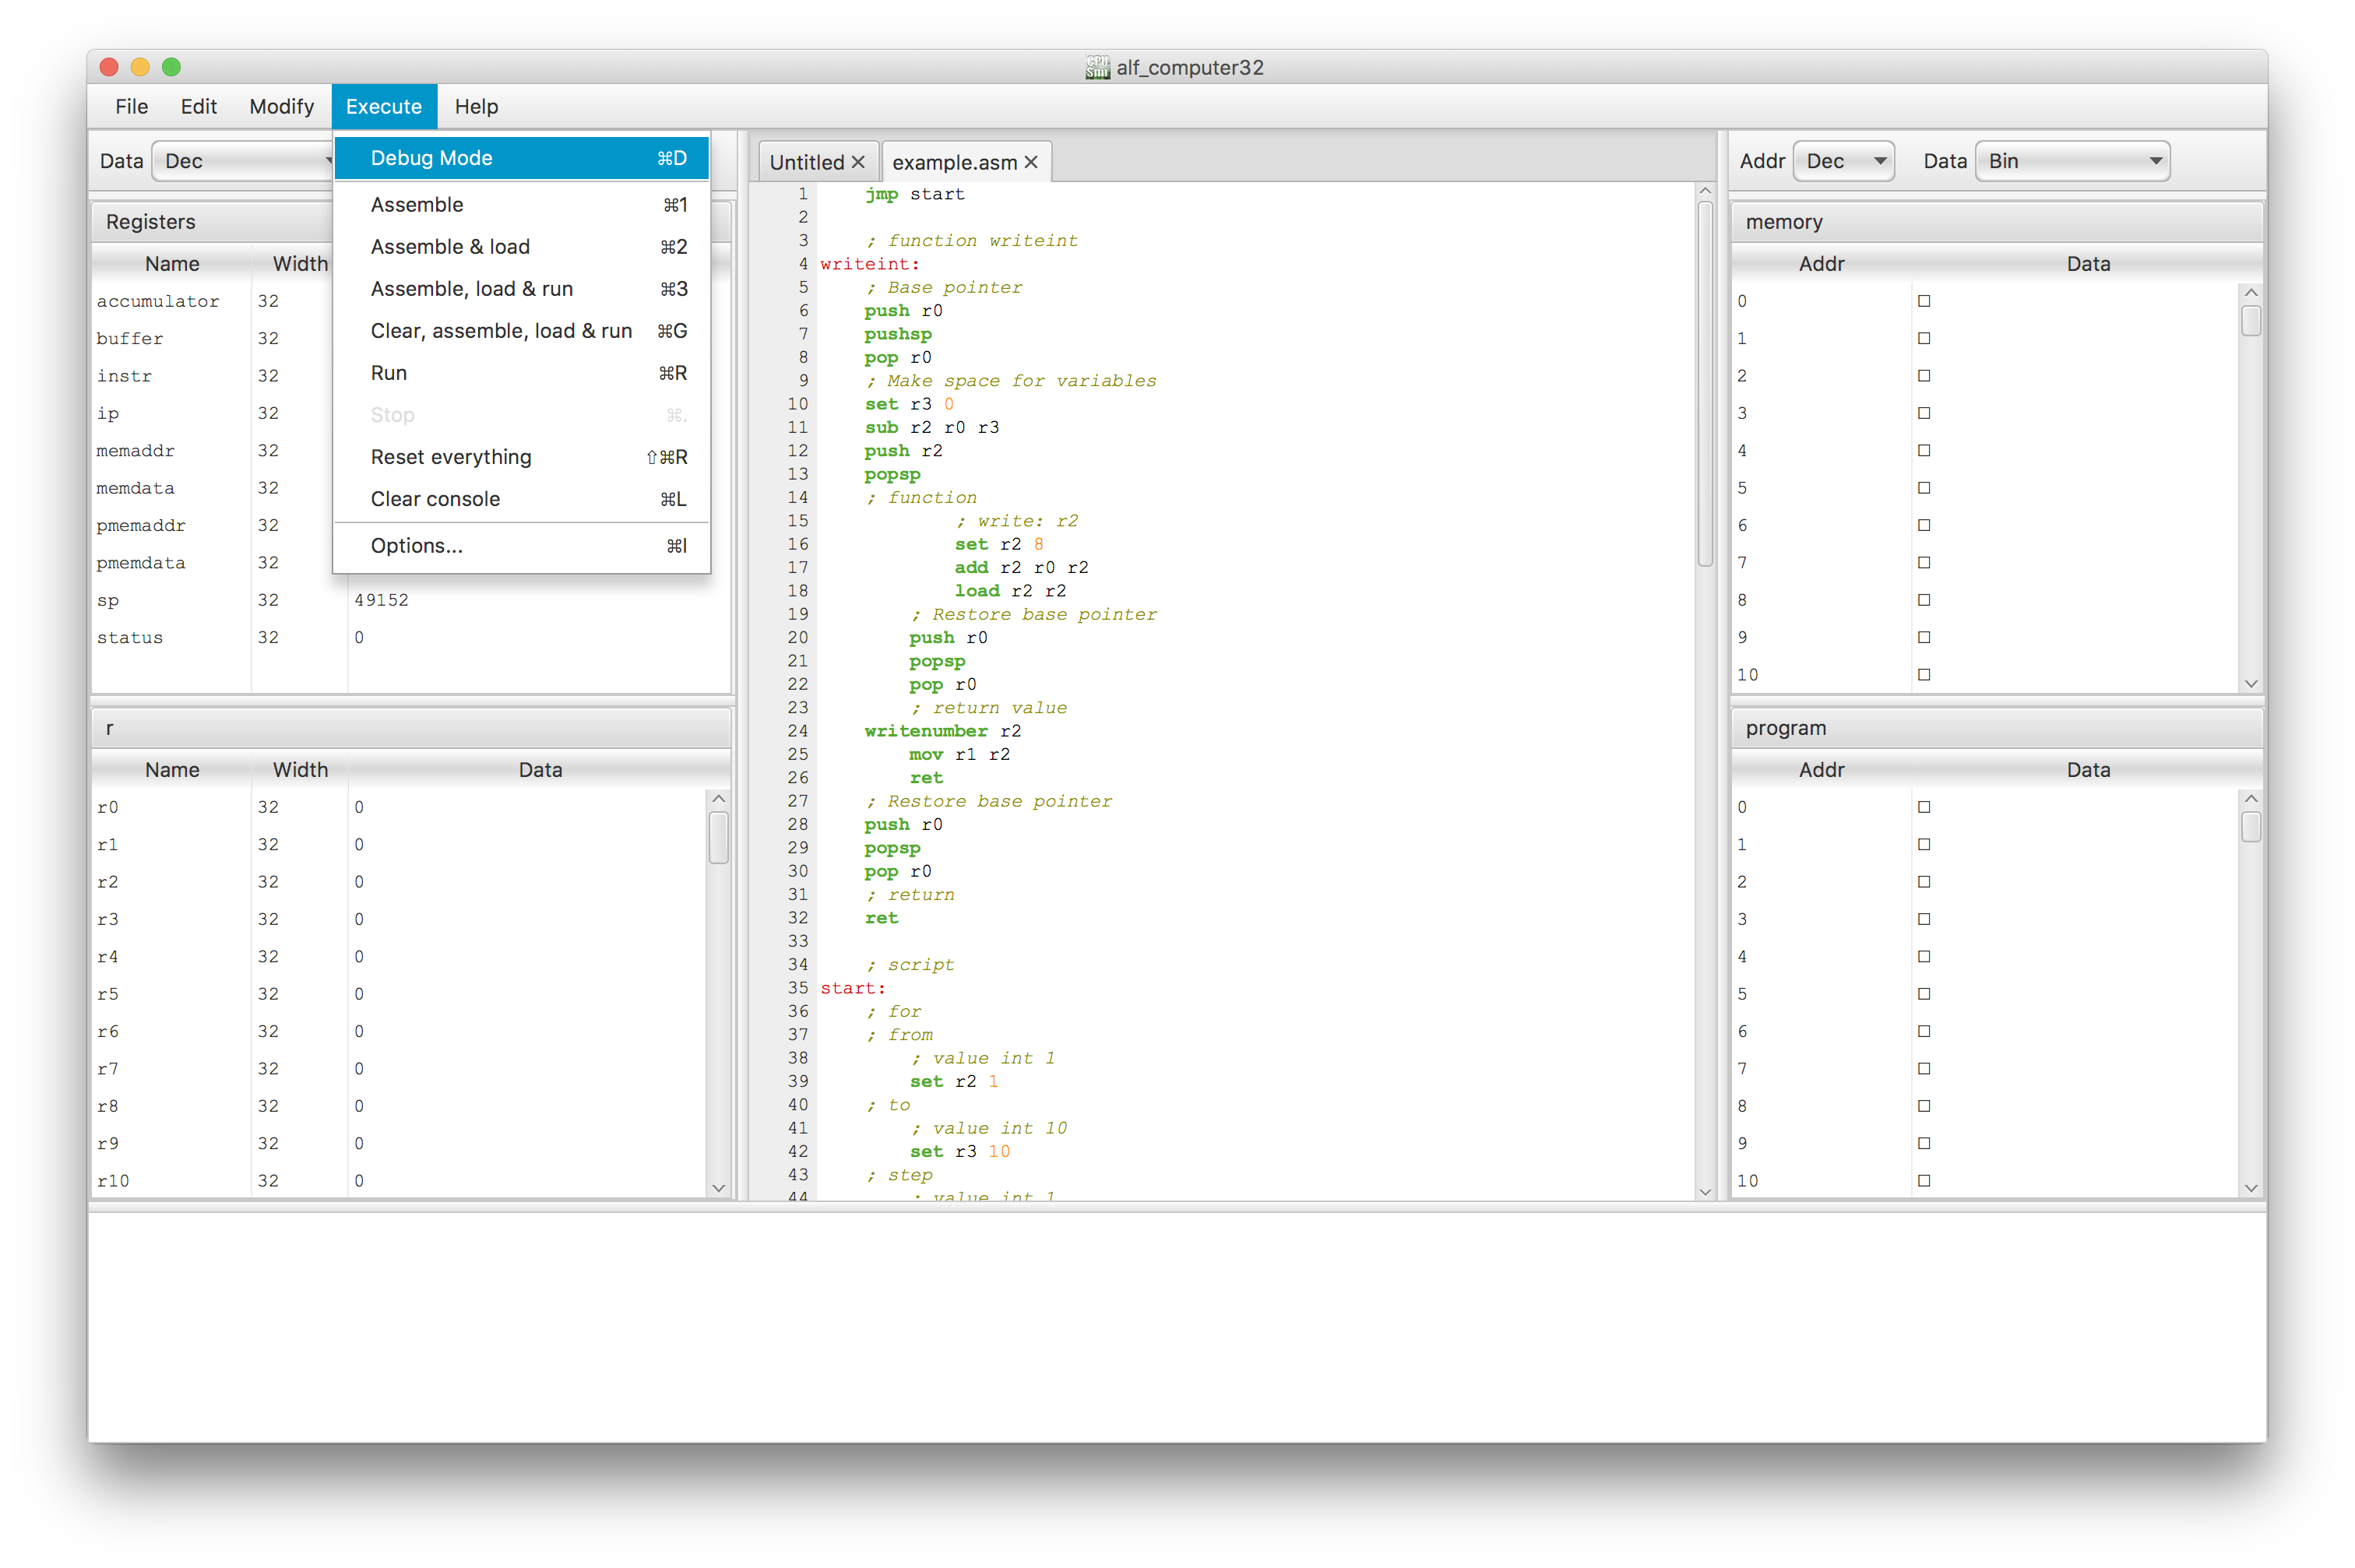The height and width of the screenshot is (1568, 2355).
Task: Select Clear console menu entry
Action: coord(521,499)
